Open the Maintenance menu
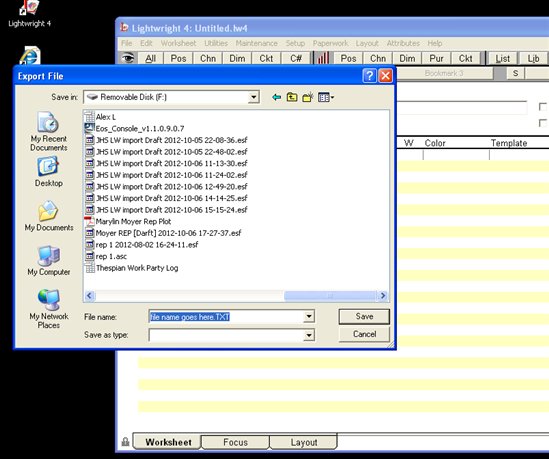The image size is (549, 459). pyautogui.click(x=257, y=43)
